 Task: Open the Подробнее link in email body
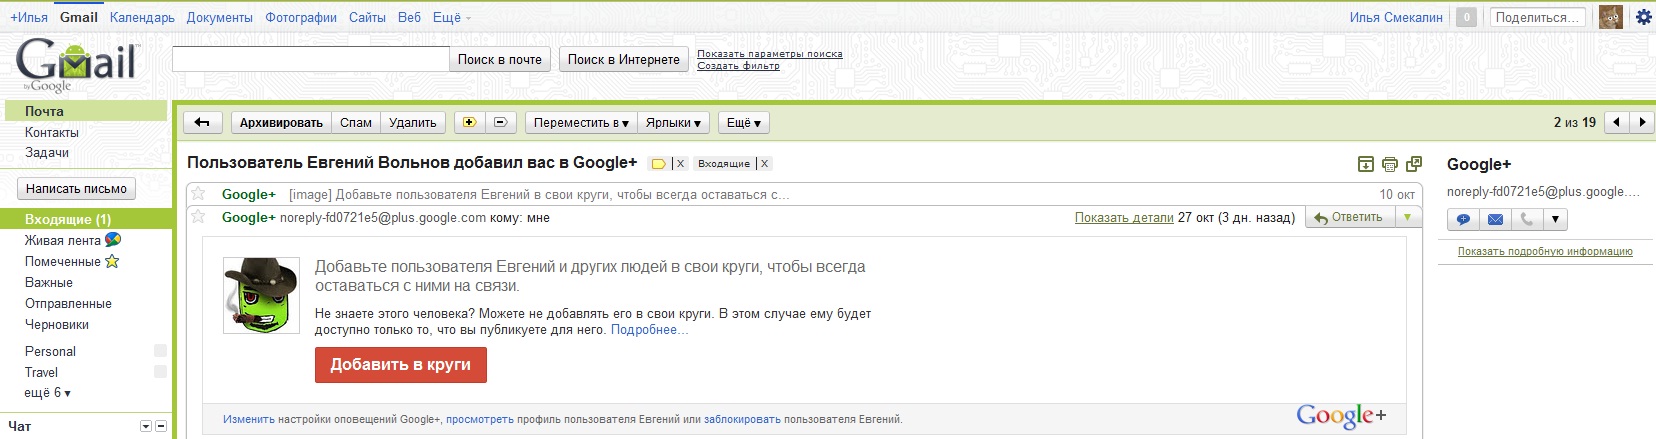(649, 329)
